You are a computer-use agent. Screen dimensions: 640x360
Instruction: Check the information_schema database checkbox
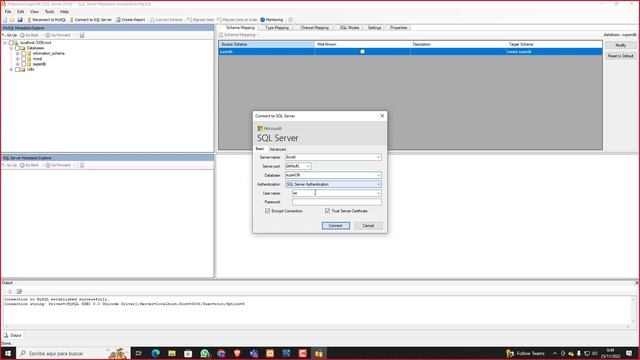click(x=24, y=53)
